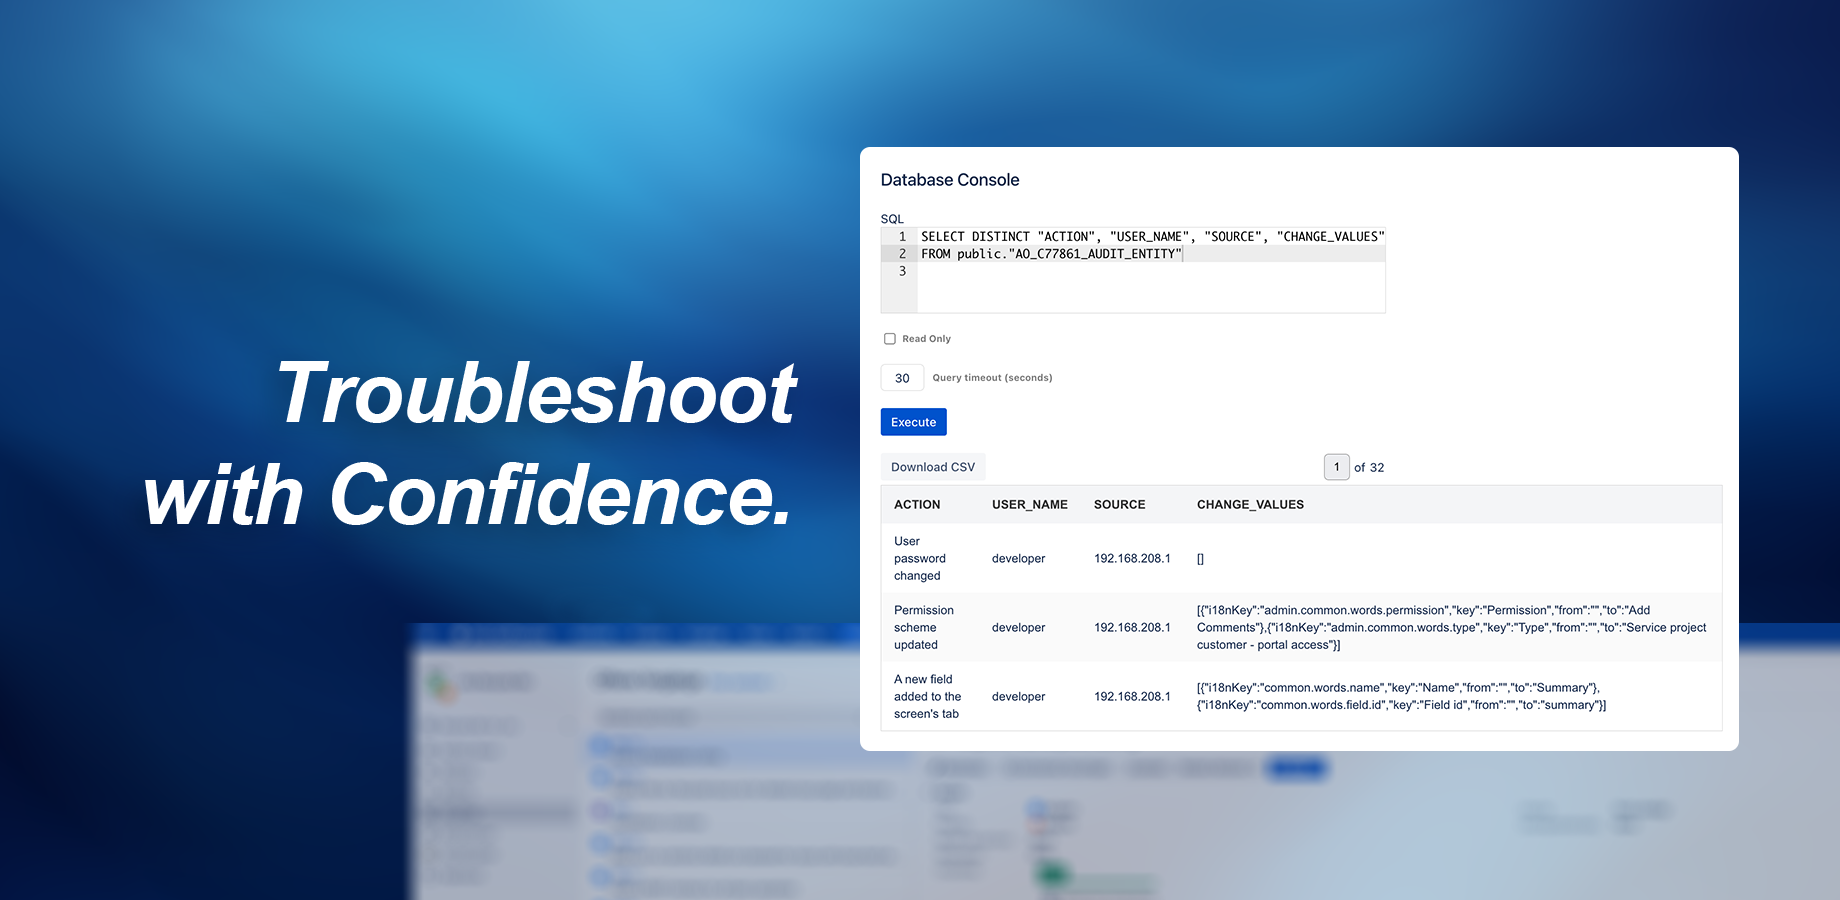Image resolution: width=1840 pixels, height=900 pixels.
Task: Click the page number box before 'of 32'
Action: [1337, 467]
